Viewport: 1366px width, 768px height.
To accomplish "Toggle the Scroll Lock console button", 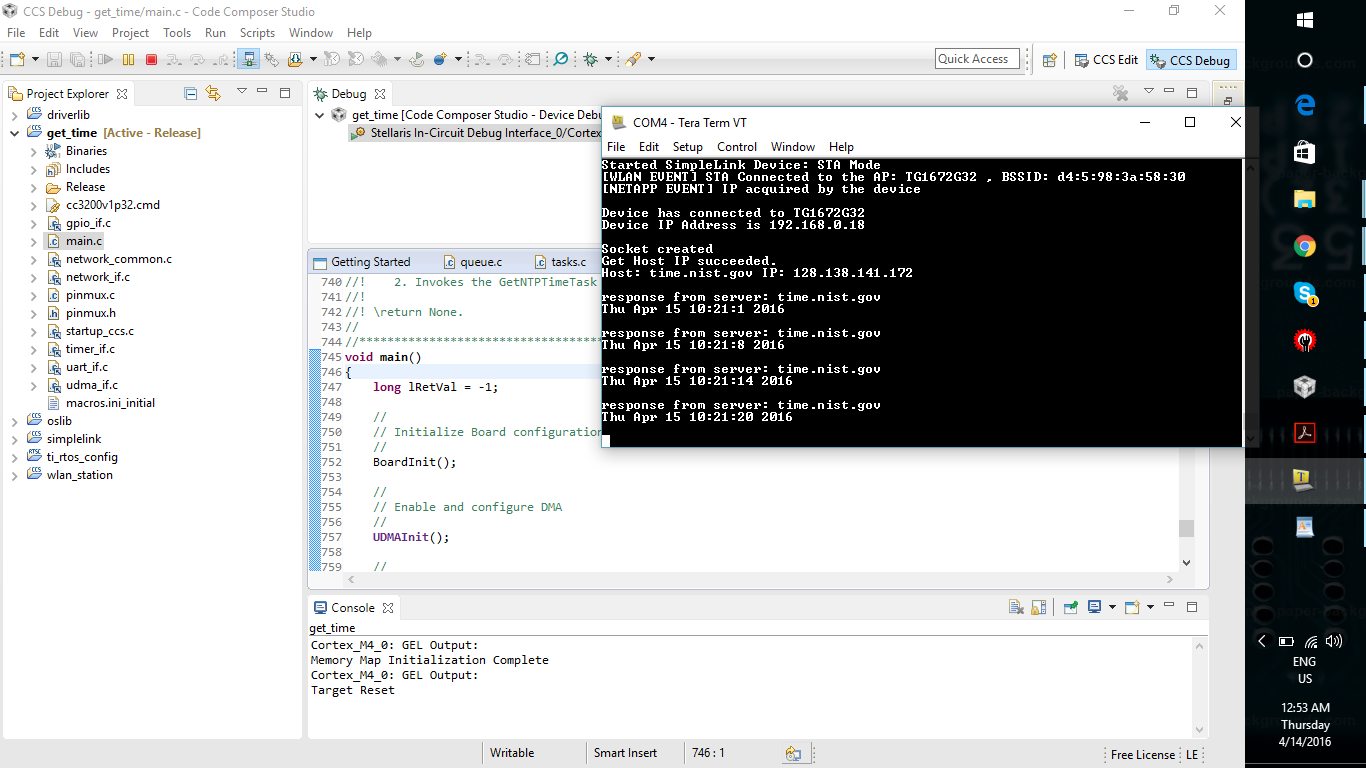I will [1038, 607].
